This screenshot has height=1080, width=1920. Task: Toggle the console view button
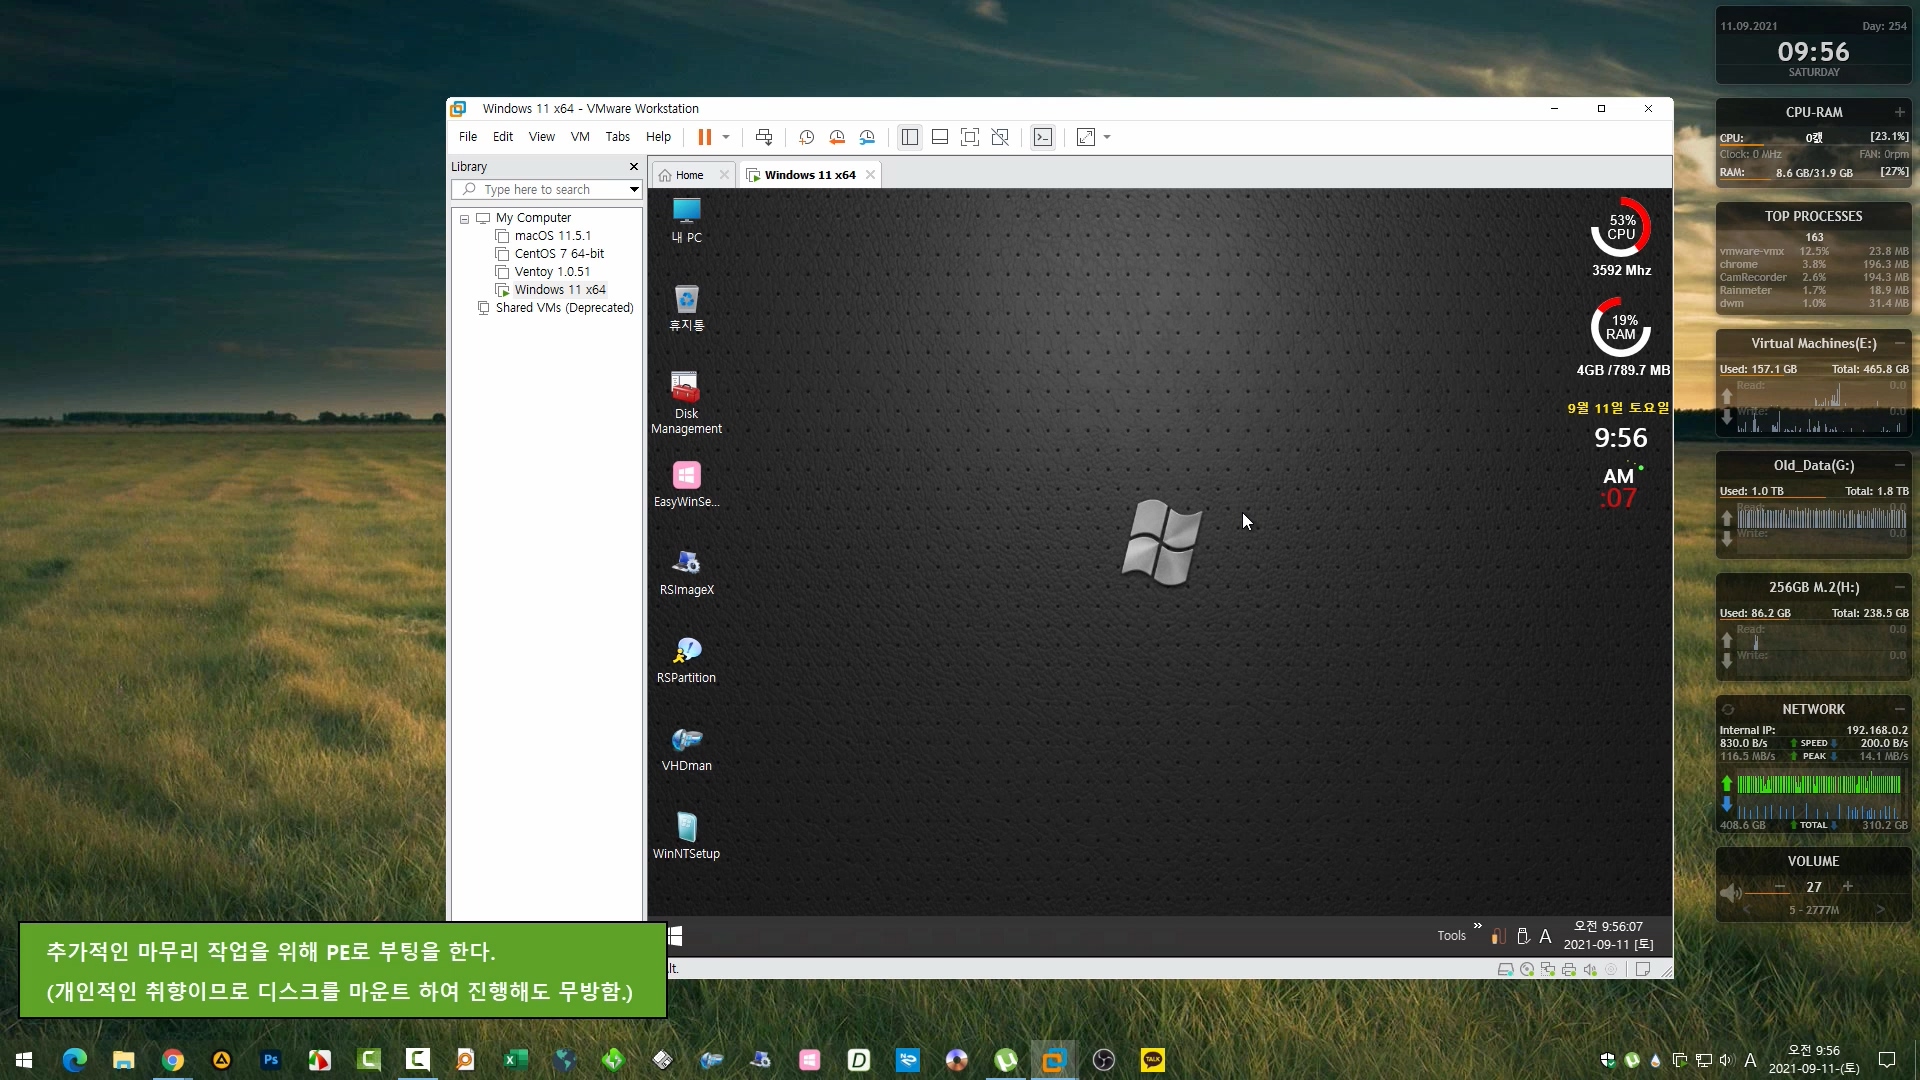[1043, 137]
